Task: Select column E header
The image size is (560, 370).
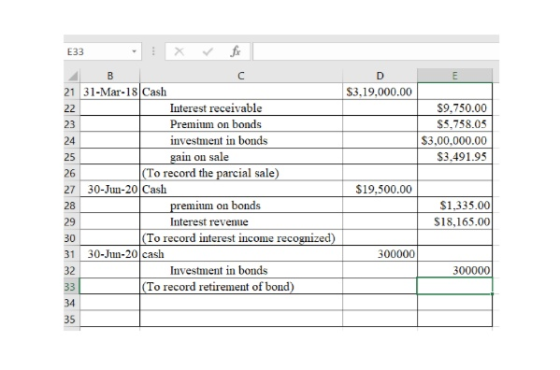Action: (x=455, y=76)
